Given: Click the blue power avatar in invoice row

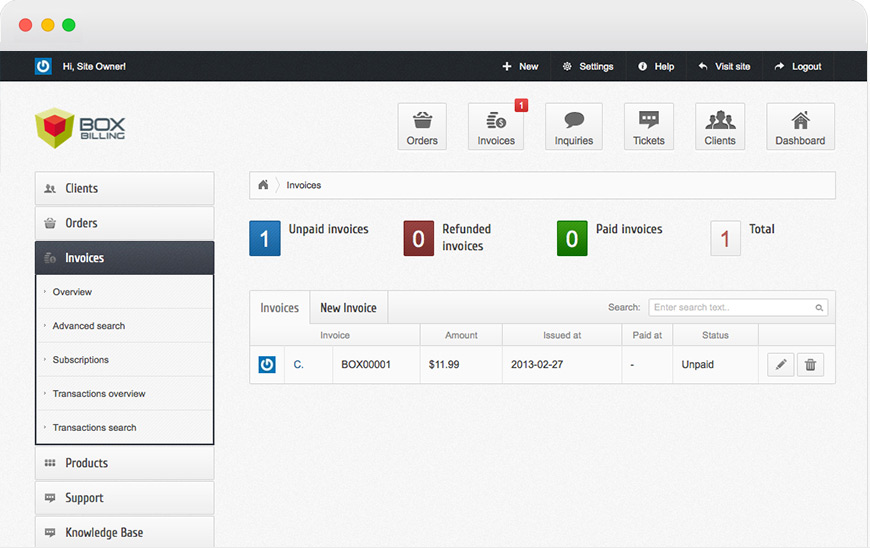Looking at the screenshot, I should (x=267, y=364).
